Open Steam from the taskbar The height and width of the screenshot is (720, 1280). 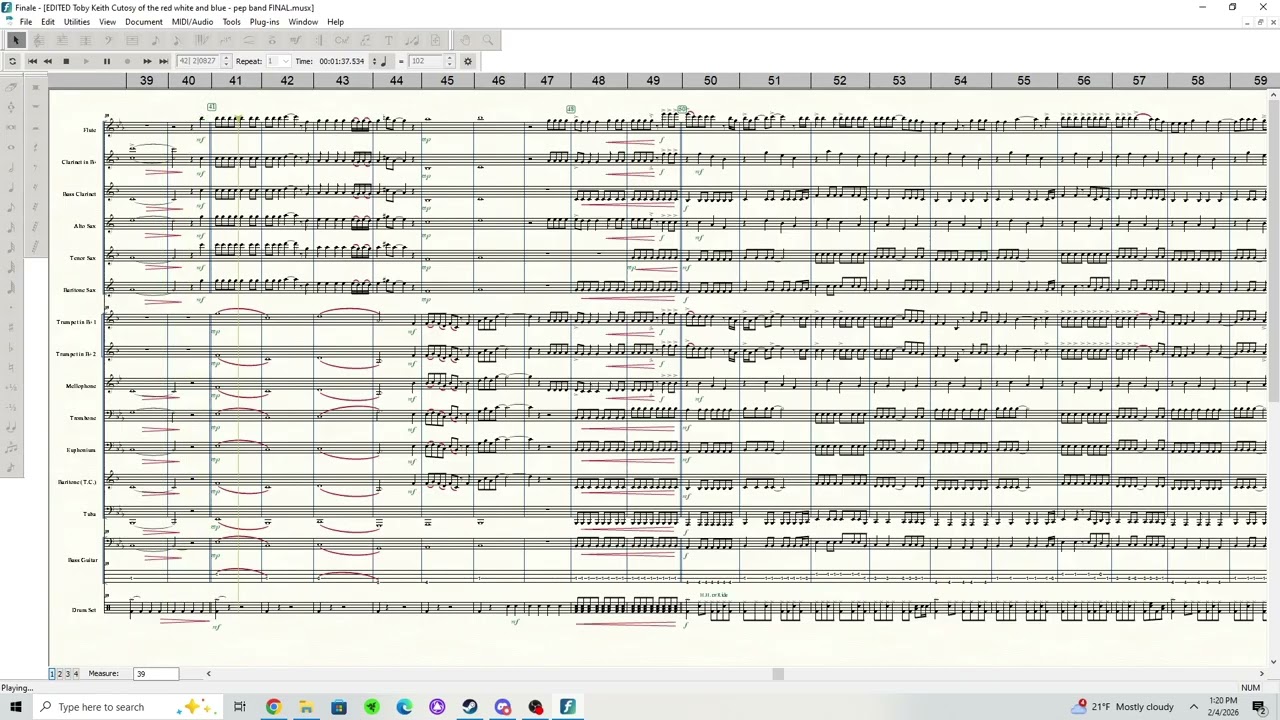click(470, 707)
